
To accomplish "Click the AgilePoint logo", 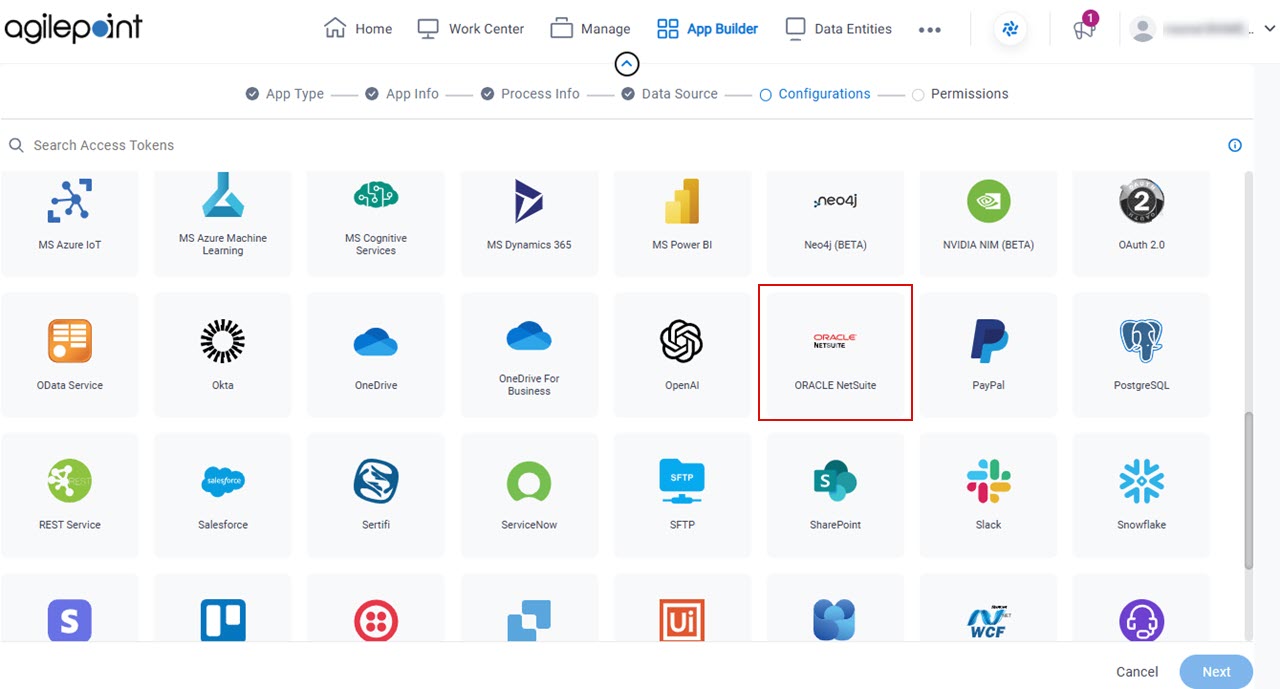I will click(x=73, y=28).
